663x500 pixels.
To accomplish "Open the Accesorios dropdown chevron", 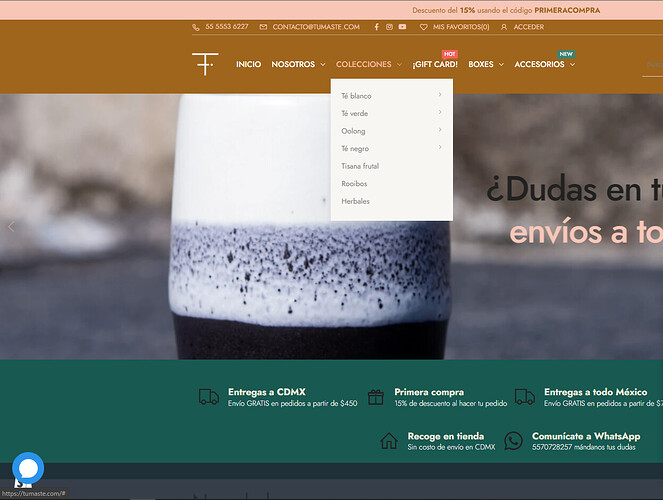I will point(573,65).
